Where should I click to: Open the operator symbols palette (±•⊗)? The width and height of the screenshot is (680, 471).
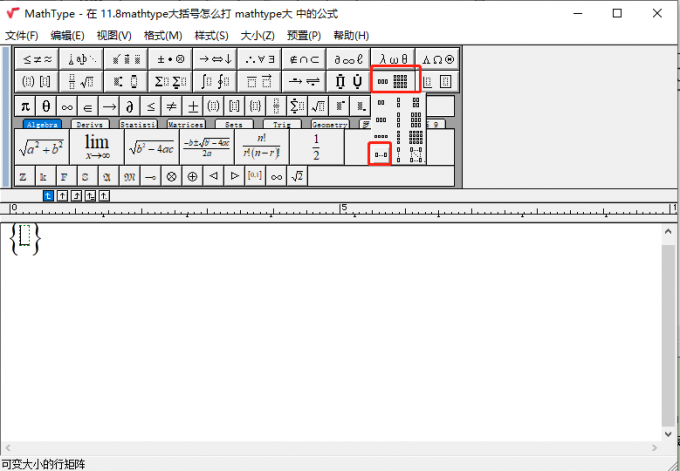tap(170, 59)
